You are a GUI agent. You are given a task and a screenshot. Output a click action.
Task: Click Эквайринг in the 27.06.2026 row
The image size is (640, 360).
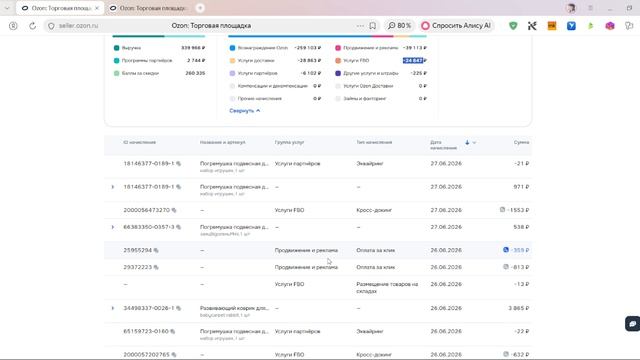(x=370, y=164)
